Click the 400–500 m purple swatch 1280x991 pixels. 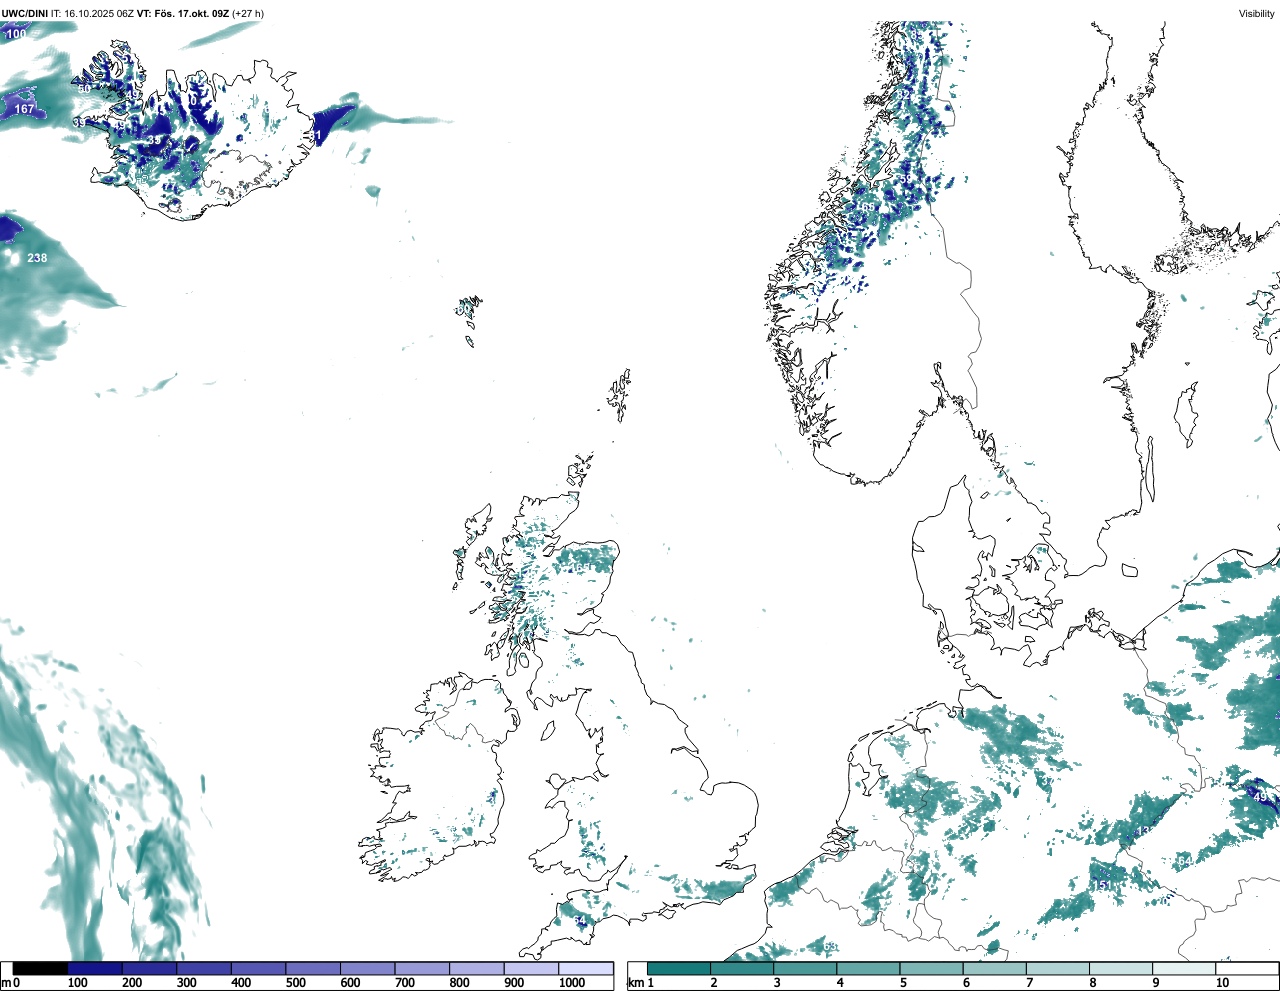tap(258, 969)
